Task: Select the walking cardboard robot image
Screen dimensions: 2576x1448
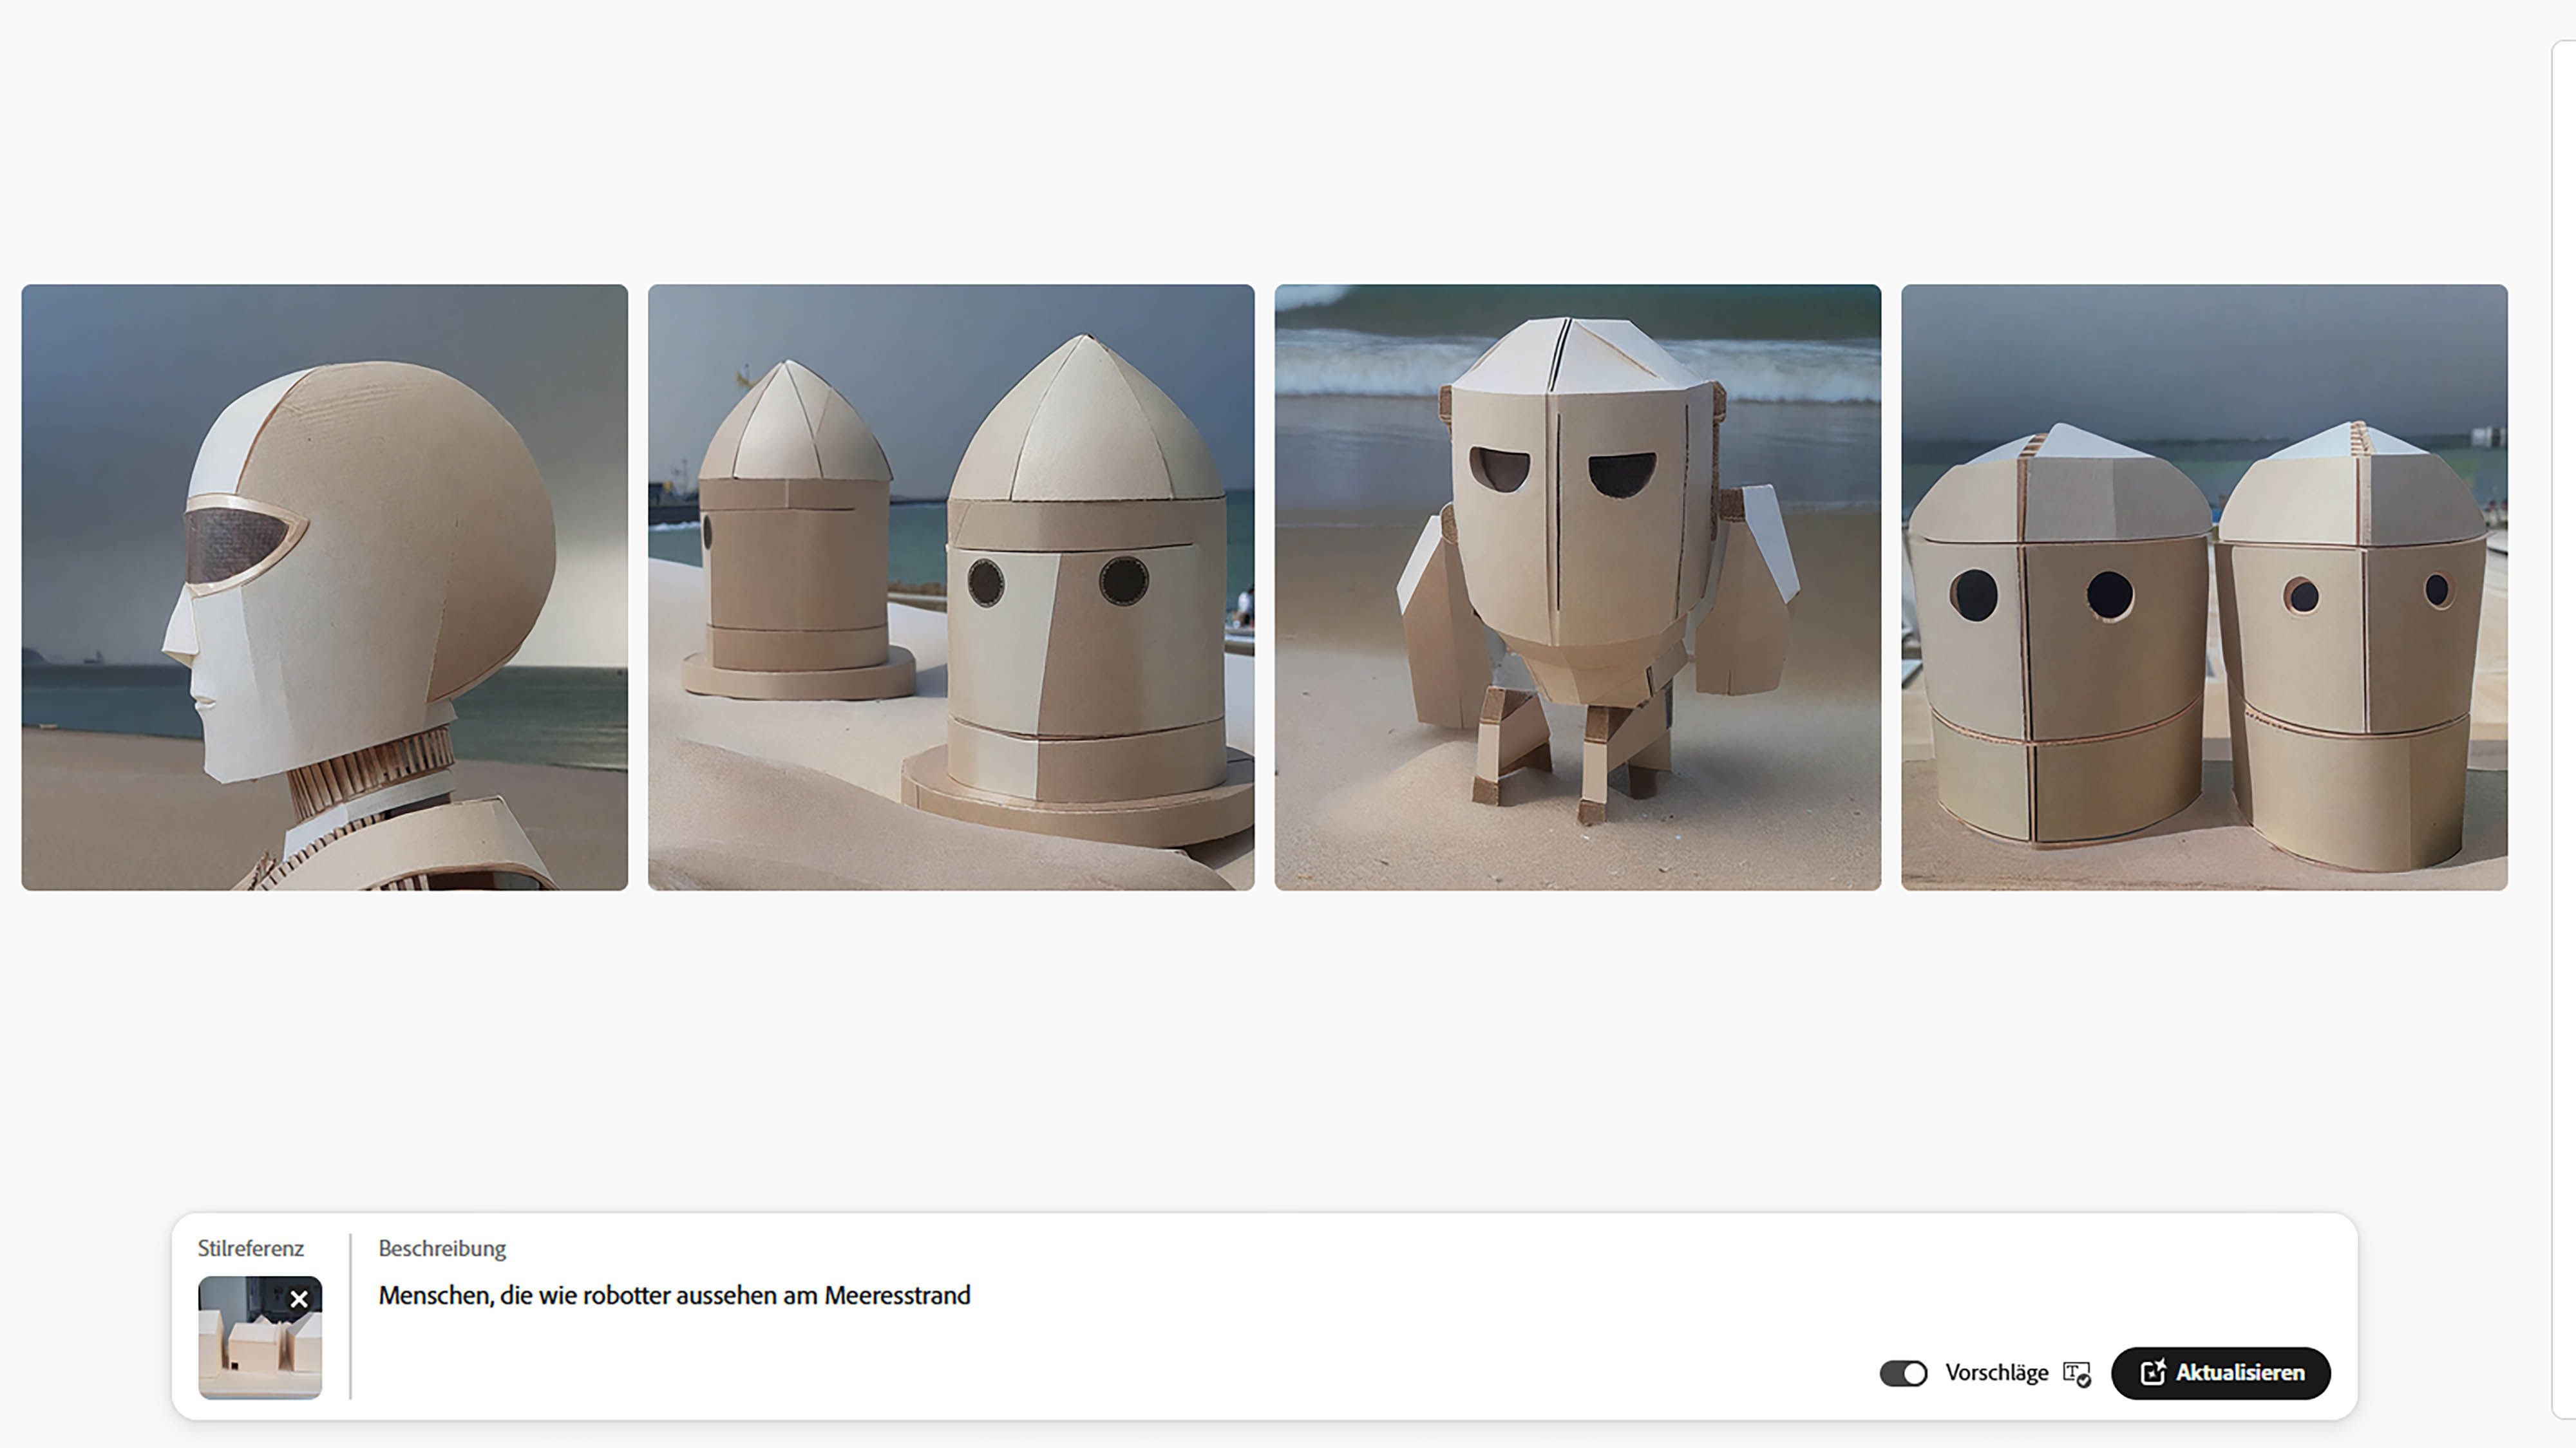Action: 1577,587
